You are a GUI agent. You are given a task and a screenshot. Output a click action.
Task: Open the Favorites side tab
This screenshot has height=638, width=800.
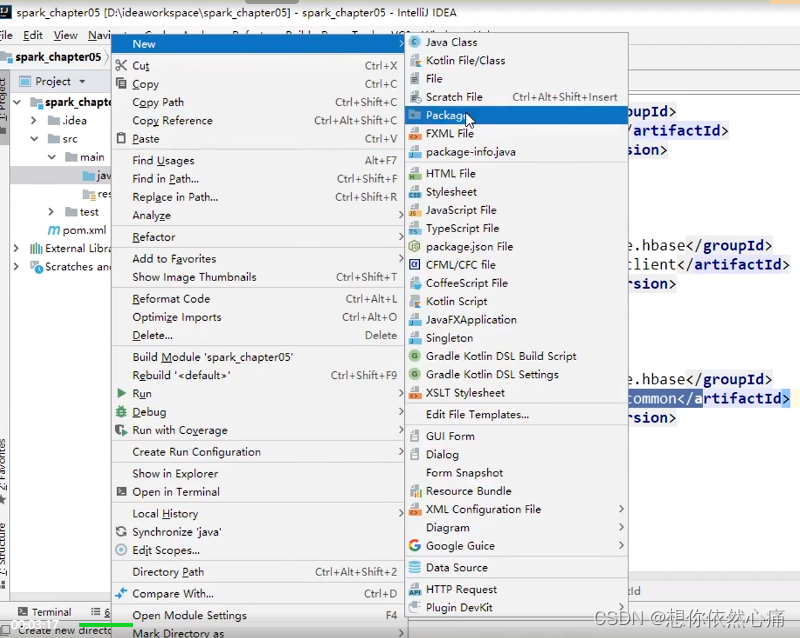[x=3, y=472]
